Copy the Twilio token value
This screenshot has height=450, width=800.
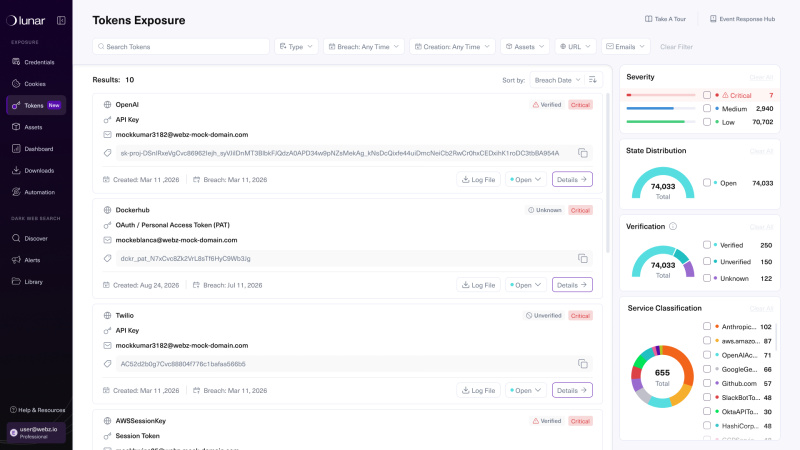pos(583,364)
